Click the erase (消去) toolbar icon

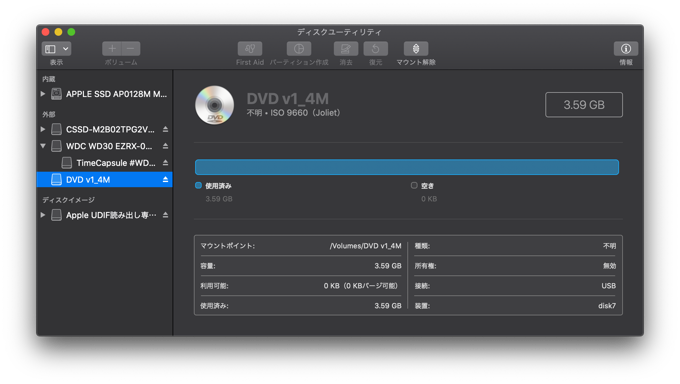(x=346, y=49)
